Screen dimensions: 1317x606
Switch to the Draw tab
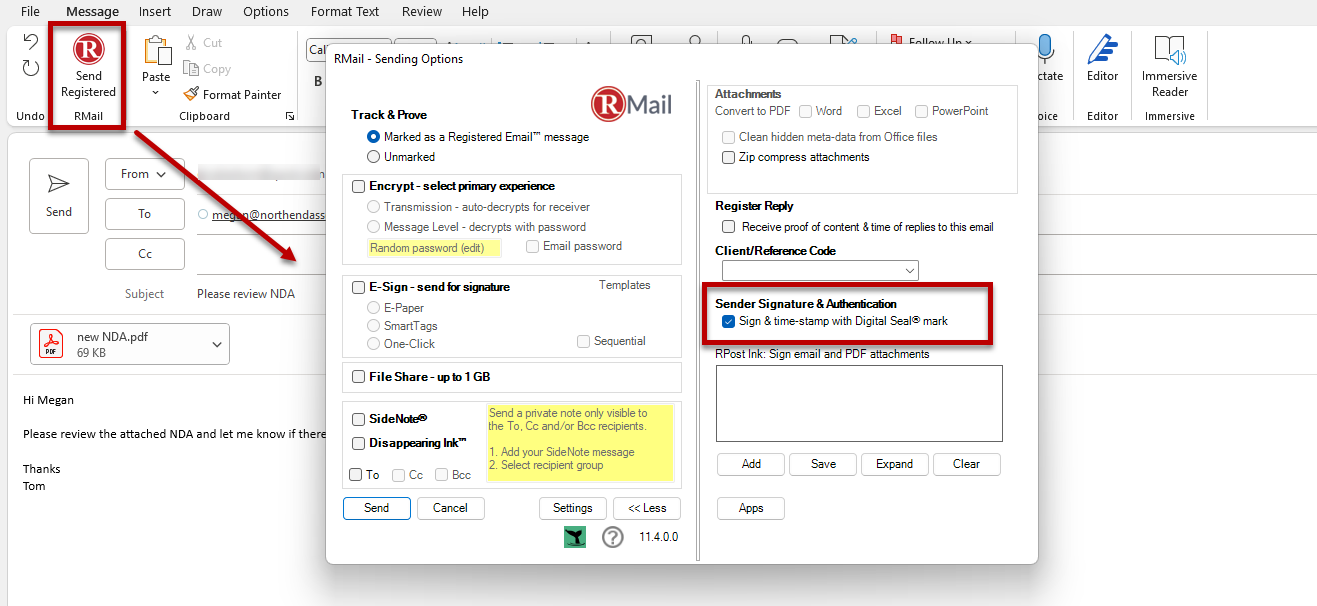click(x=207, y=12)
